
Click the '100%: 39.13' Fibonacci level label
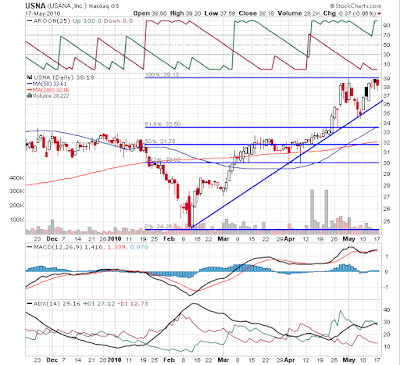(162, 75)
